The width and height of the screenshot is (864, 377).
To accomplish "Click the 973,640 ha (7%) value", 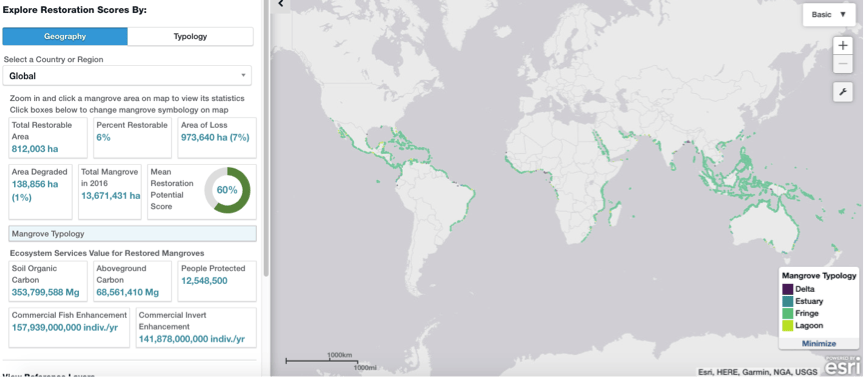I will (x=215, y=137).
